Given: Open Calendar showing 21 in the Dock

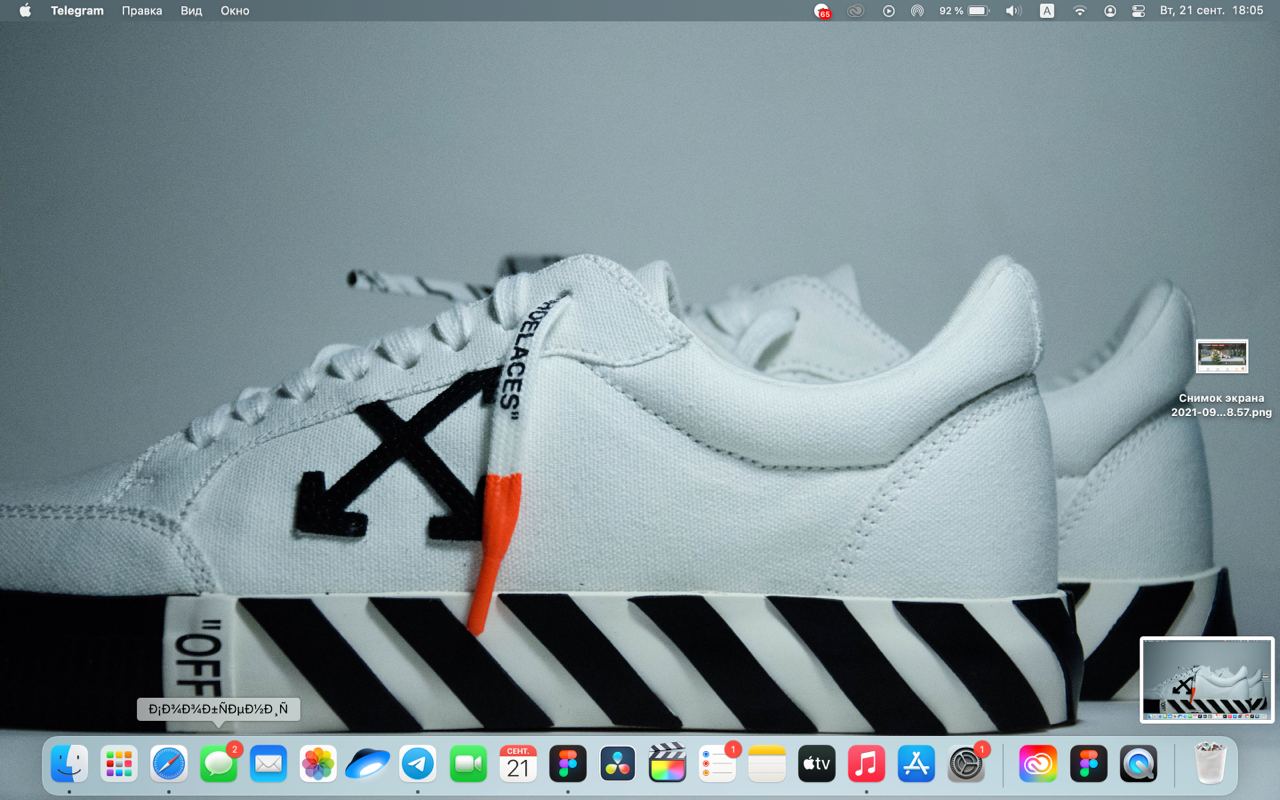Looking at the screenshot, I should pos(518,764).
